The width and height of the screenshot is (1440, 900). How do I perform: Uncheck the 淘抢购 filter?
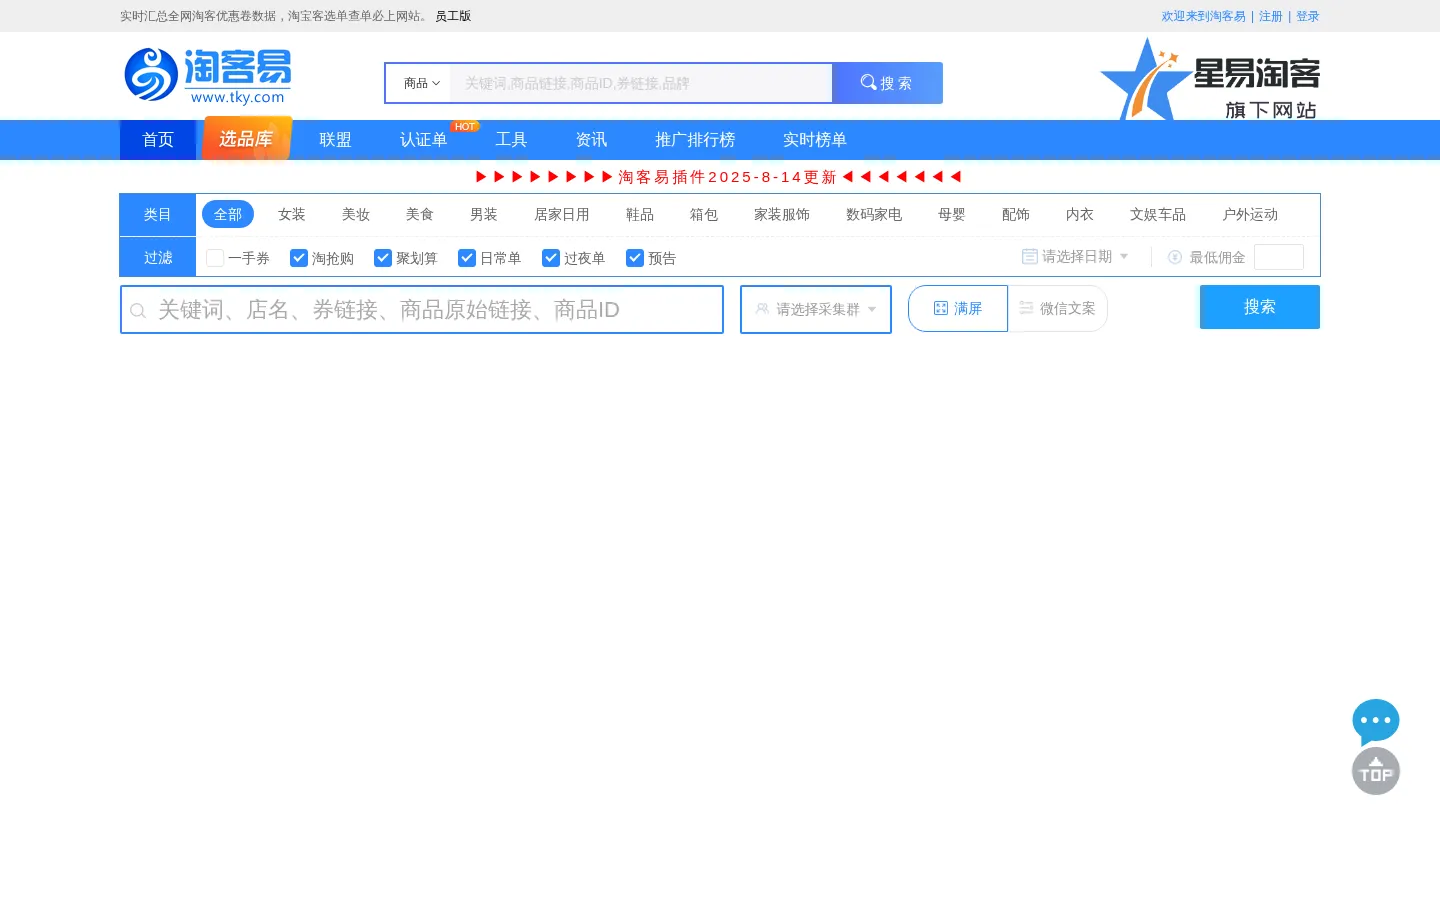pyautogui.click(x=299, y=258)
